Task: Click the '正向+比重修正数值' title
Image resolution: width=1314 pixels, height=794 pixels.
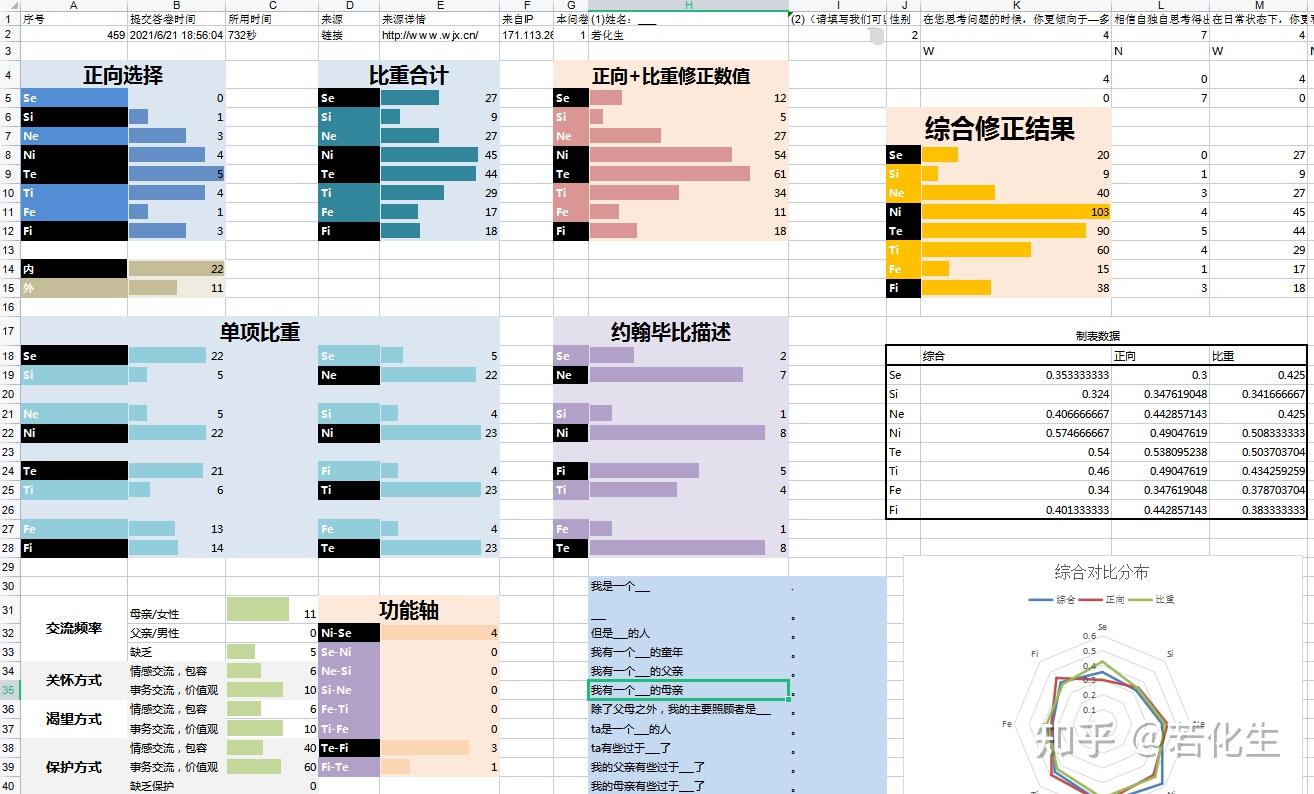Action: coord(671,76)
